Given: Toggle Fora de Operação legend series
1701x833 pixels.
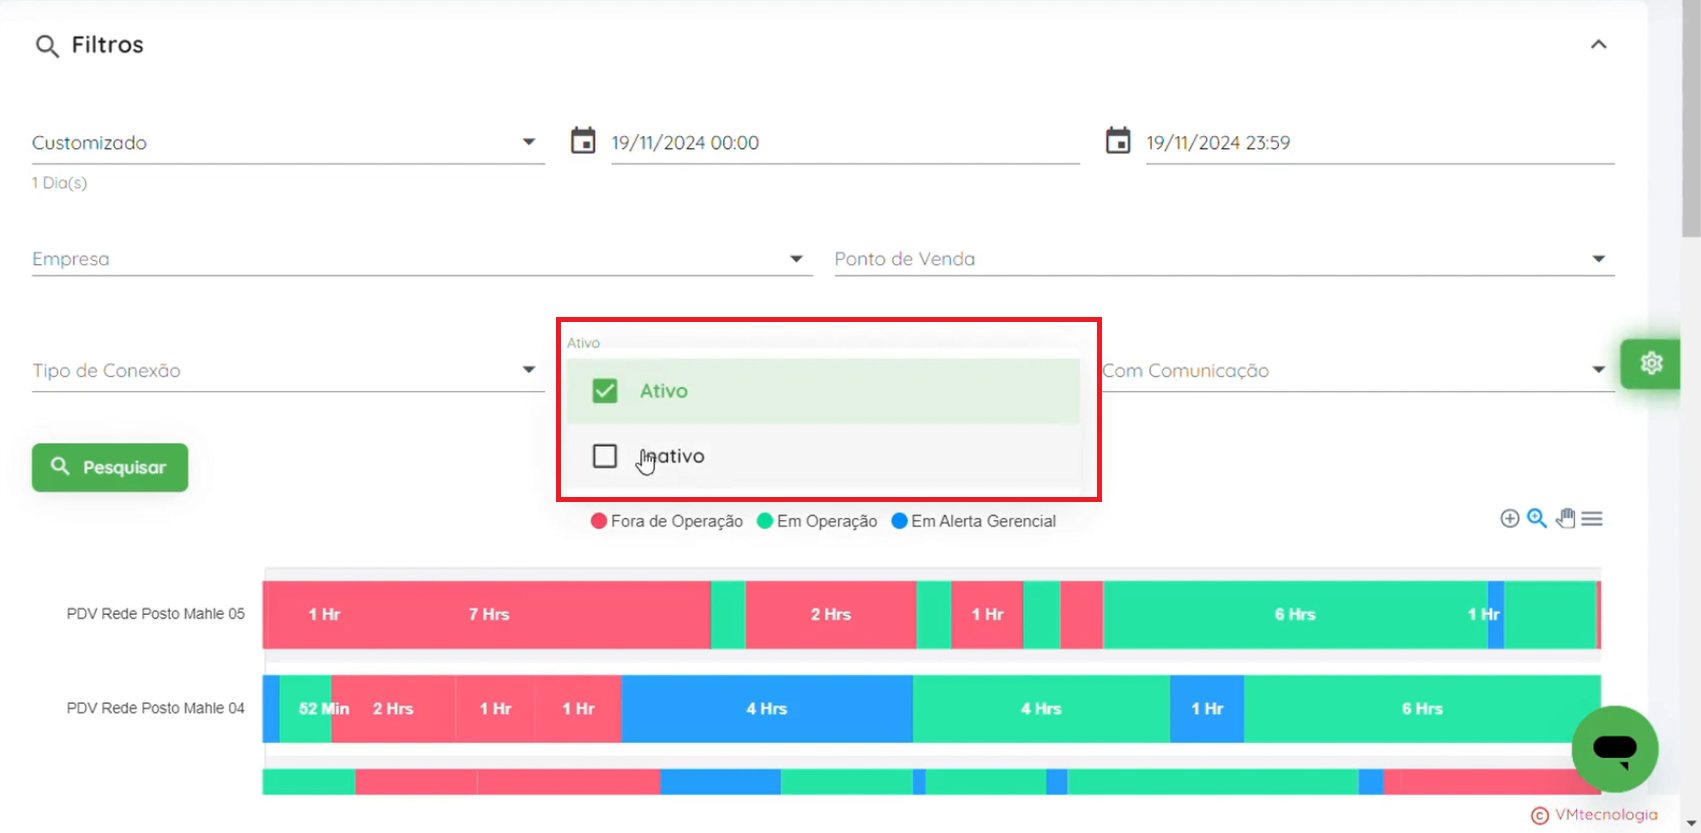Looking at the screenshot, I should (667, 521).
